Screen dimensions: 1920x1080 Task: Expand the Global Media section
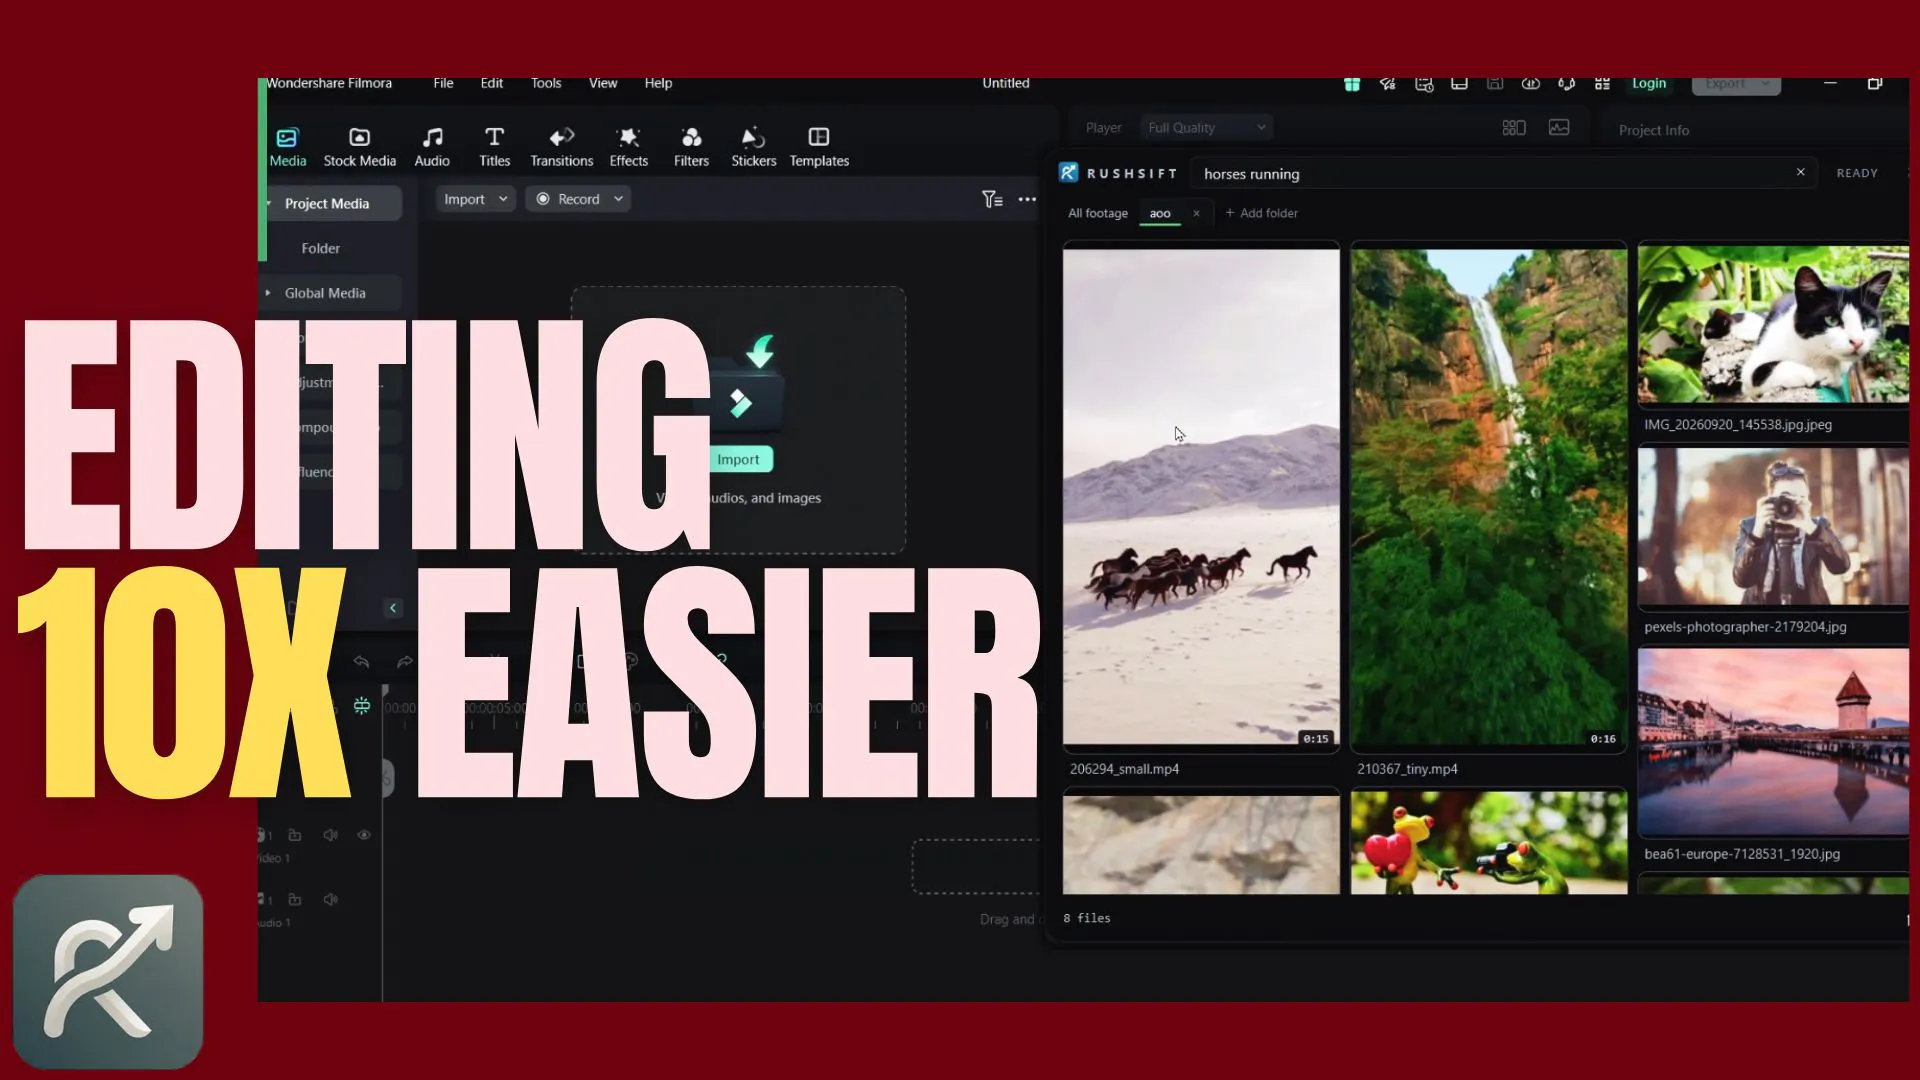click(332, 293)
